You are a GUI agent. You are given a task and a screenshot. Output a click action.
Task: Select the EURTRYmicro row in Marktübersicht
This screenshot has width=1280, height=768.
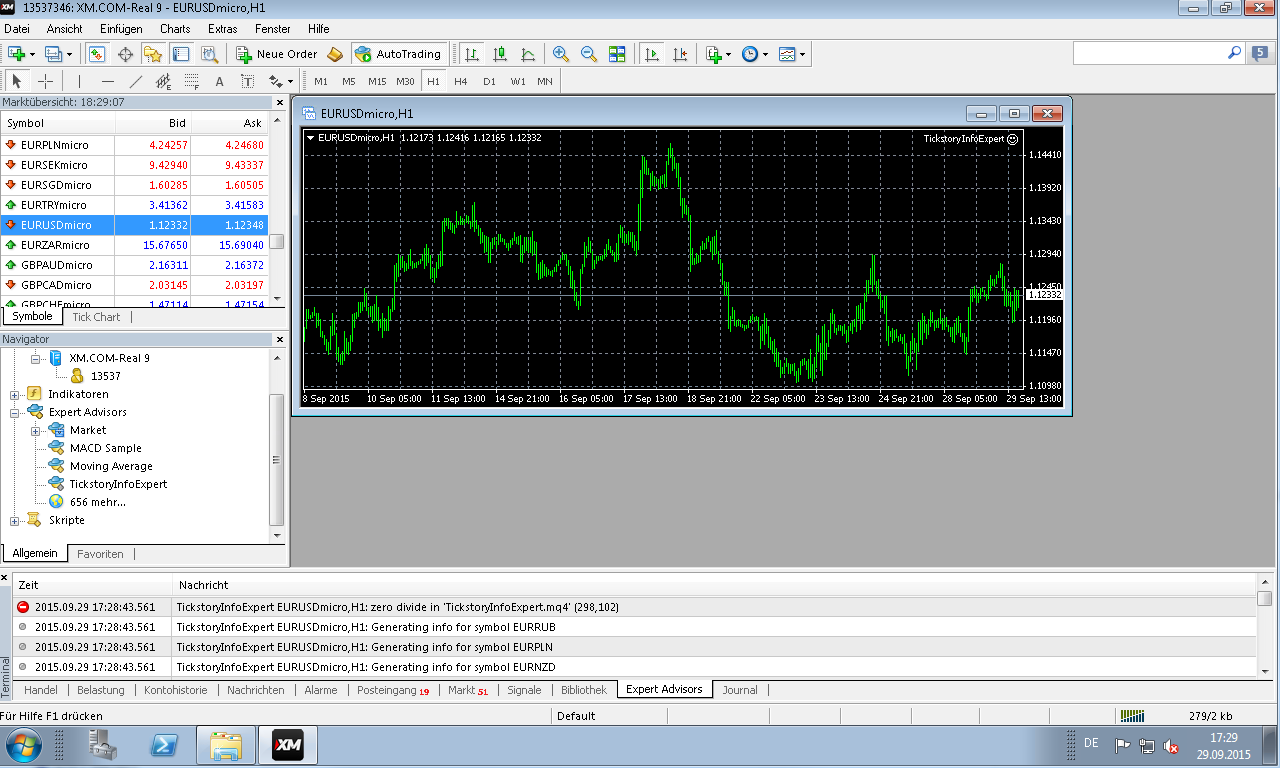(135, 205)
